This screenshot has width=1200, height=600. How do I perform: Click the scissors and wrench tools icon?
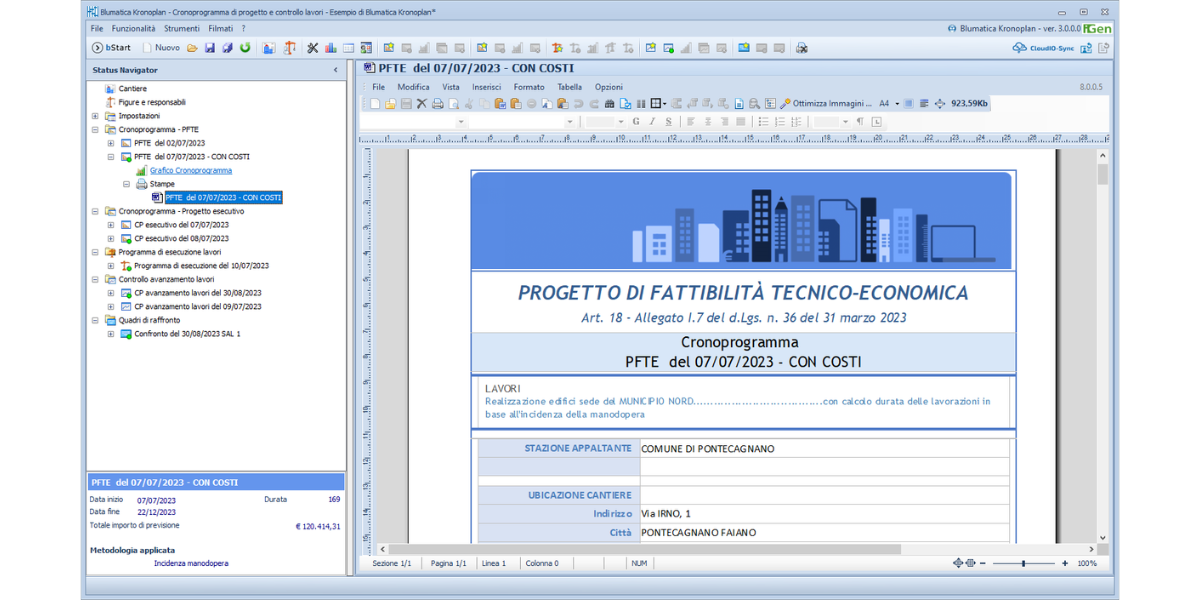(313, 48)
